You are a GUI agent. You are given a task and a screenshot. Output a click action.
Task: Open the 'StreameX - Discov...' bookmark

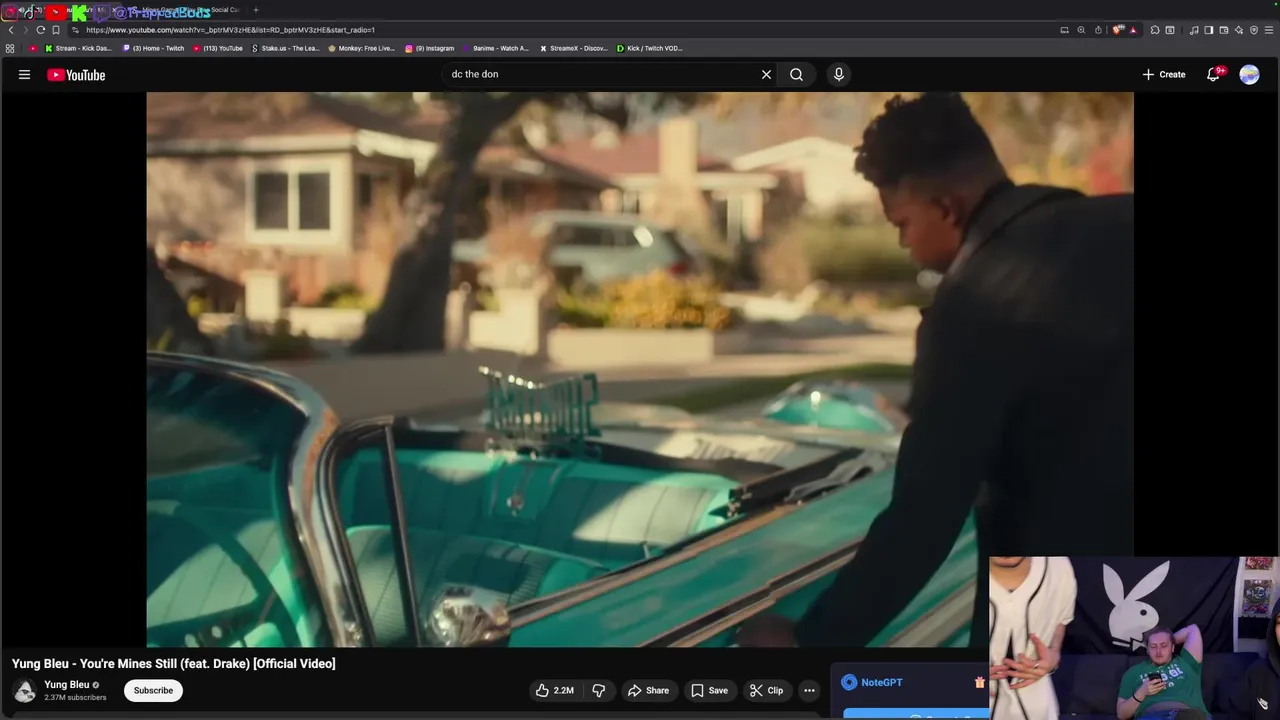point(573,48)
